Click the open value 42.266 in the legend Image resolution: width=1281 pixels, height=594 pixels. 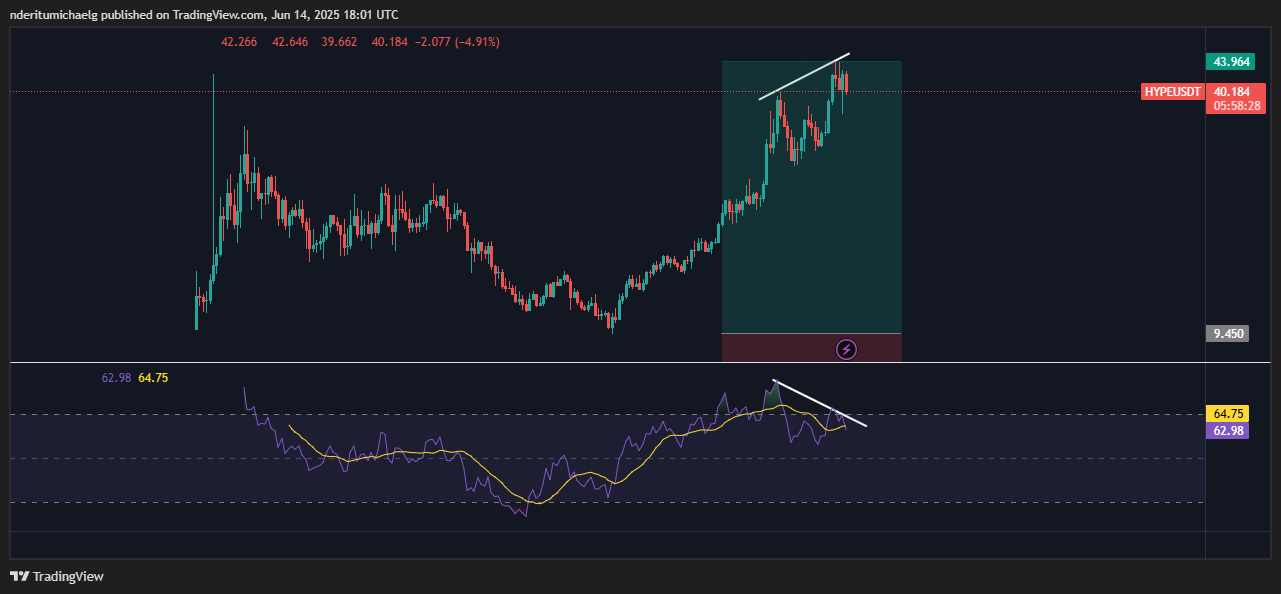click(239, 42)
